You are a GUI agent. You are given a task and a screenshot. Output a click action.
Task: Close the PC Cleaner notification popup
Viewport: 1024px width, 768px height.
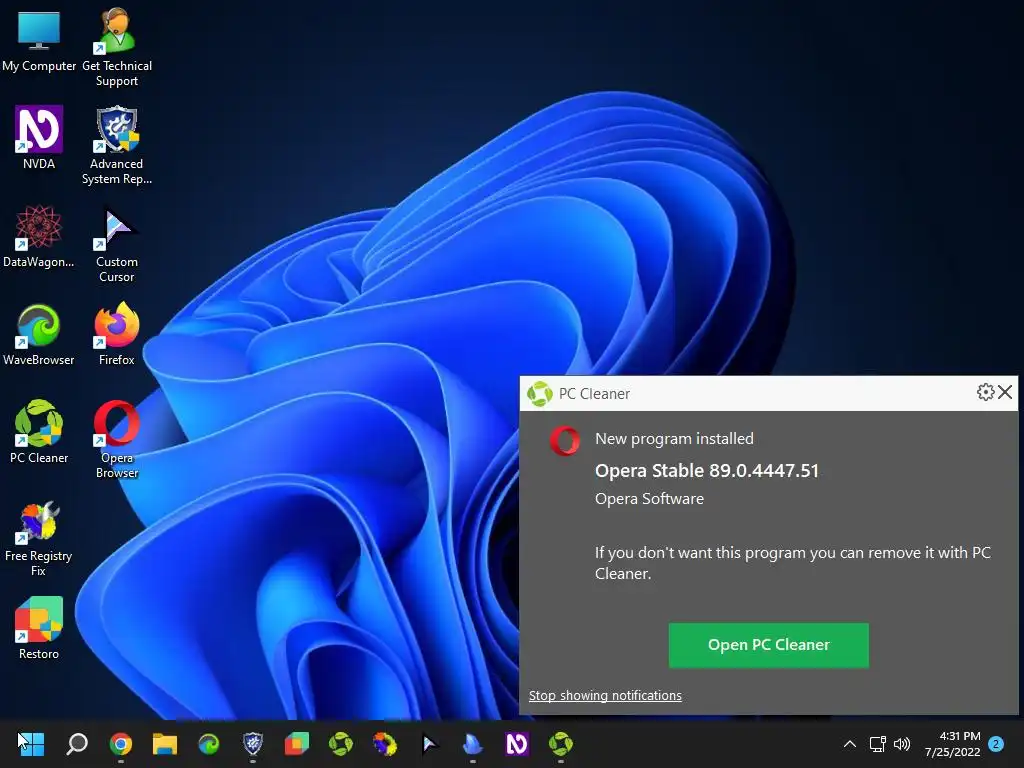pos(1006,392)
